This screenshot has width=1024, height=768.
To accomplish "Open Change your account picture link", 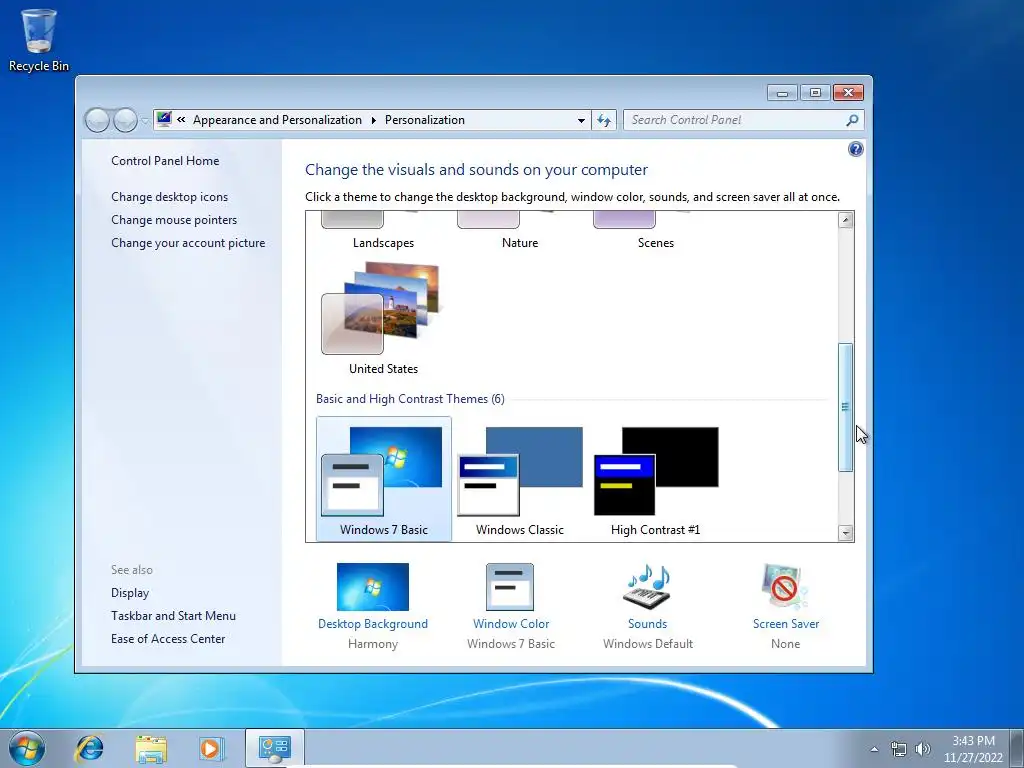I will coord(188,243).
